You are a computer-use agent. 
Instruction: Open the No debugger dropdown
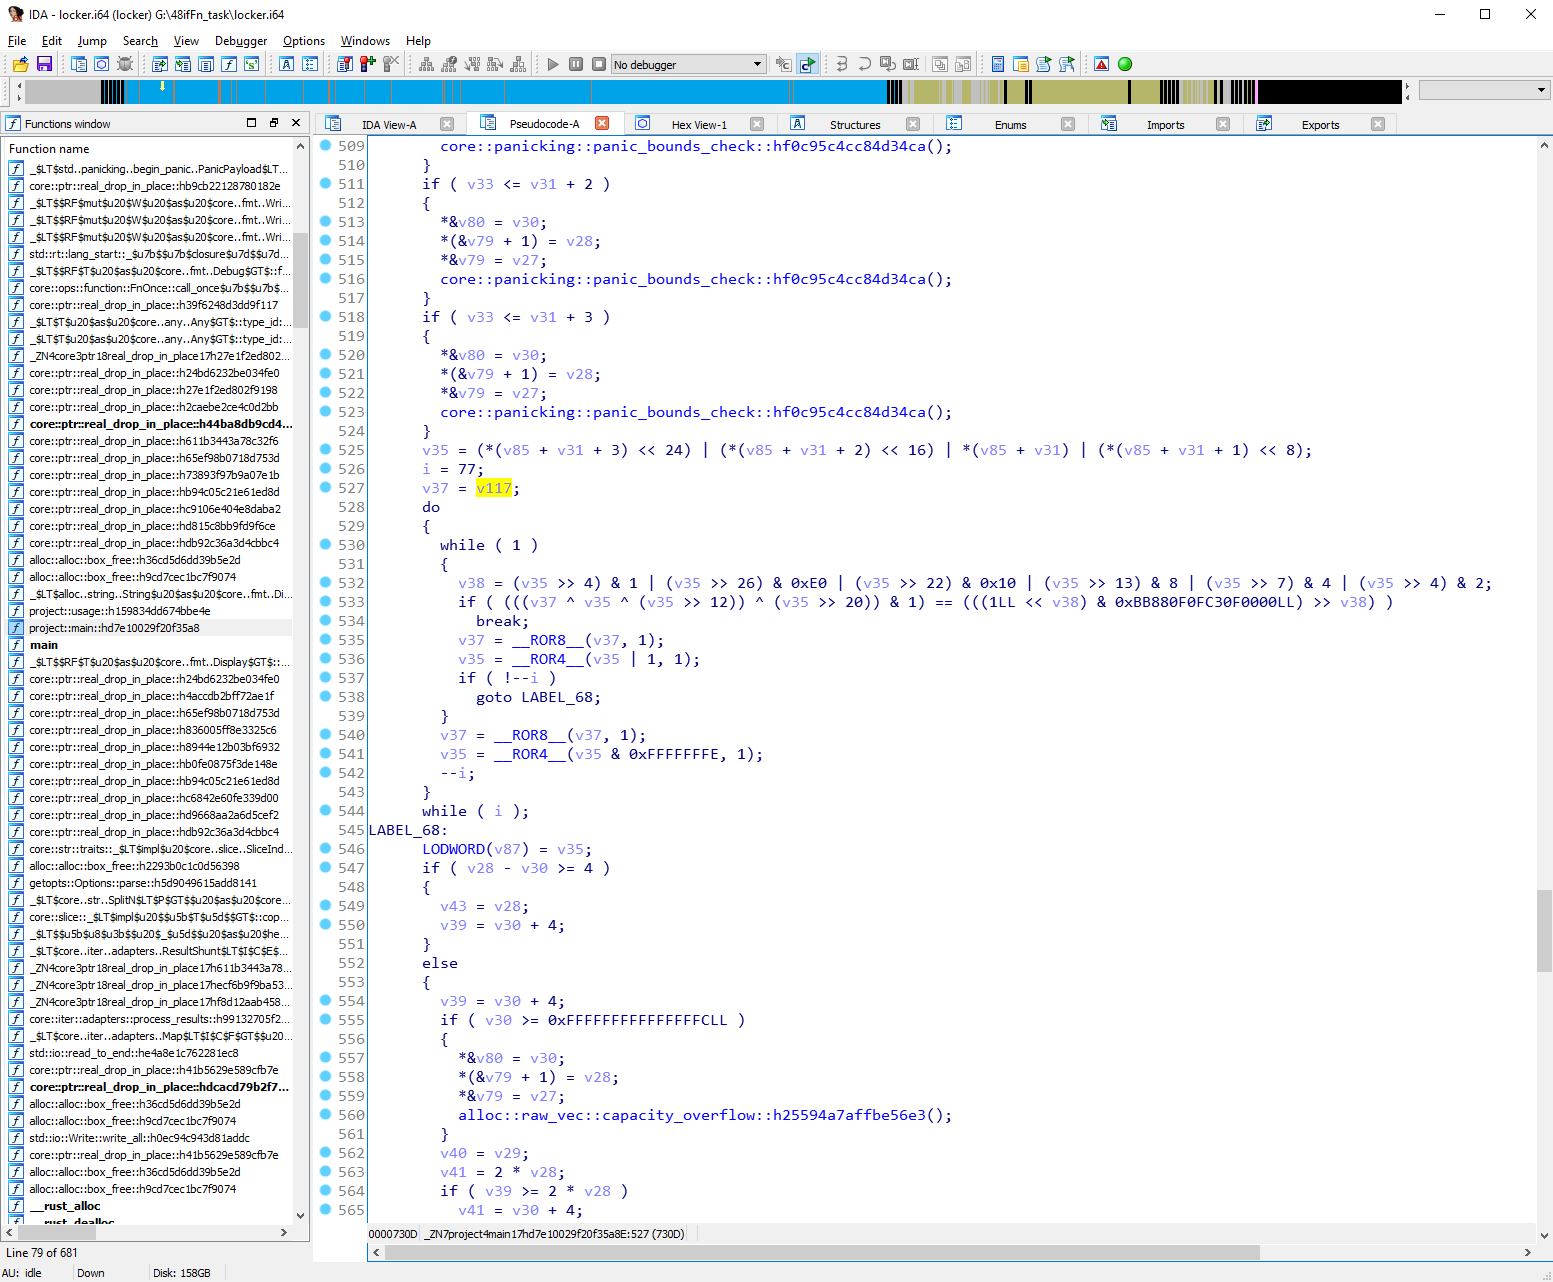pos(689,64)
